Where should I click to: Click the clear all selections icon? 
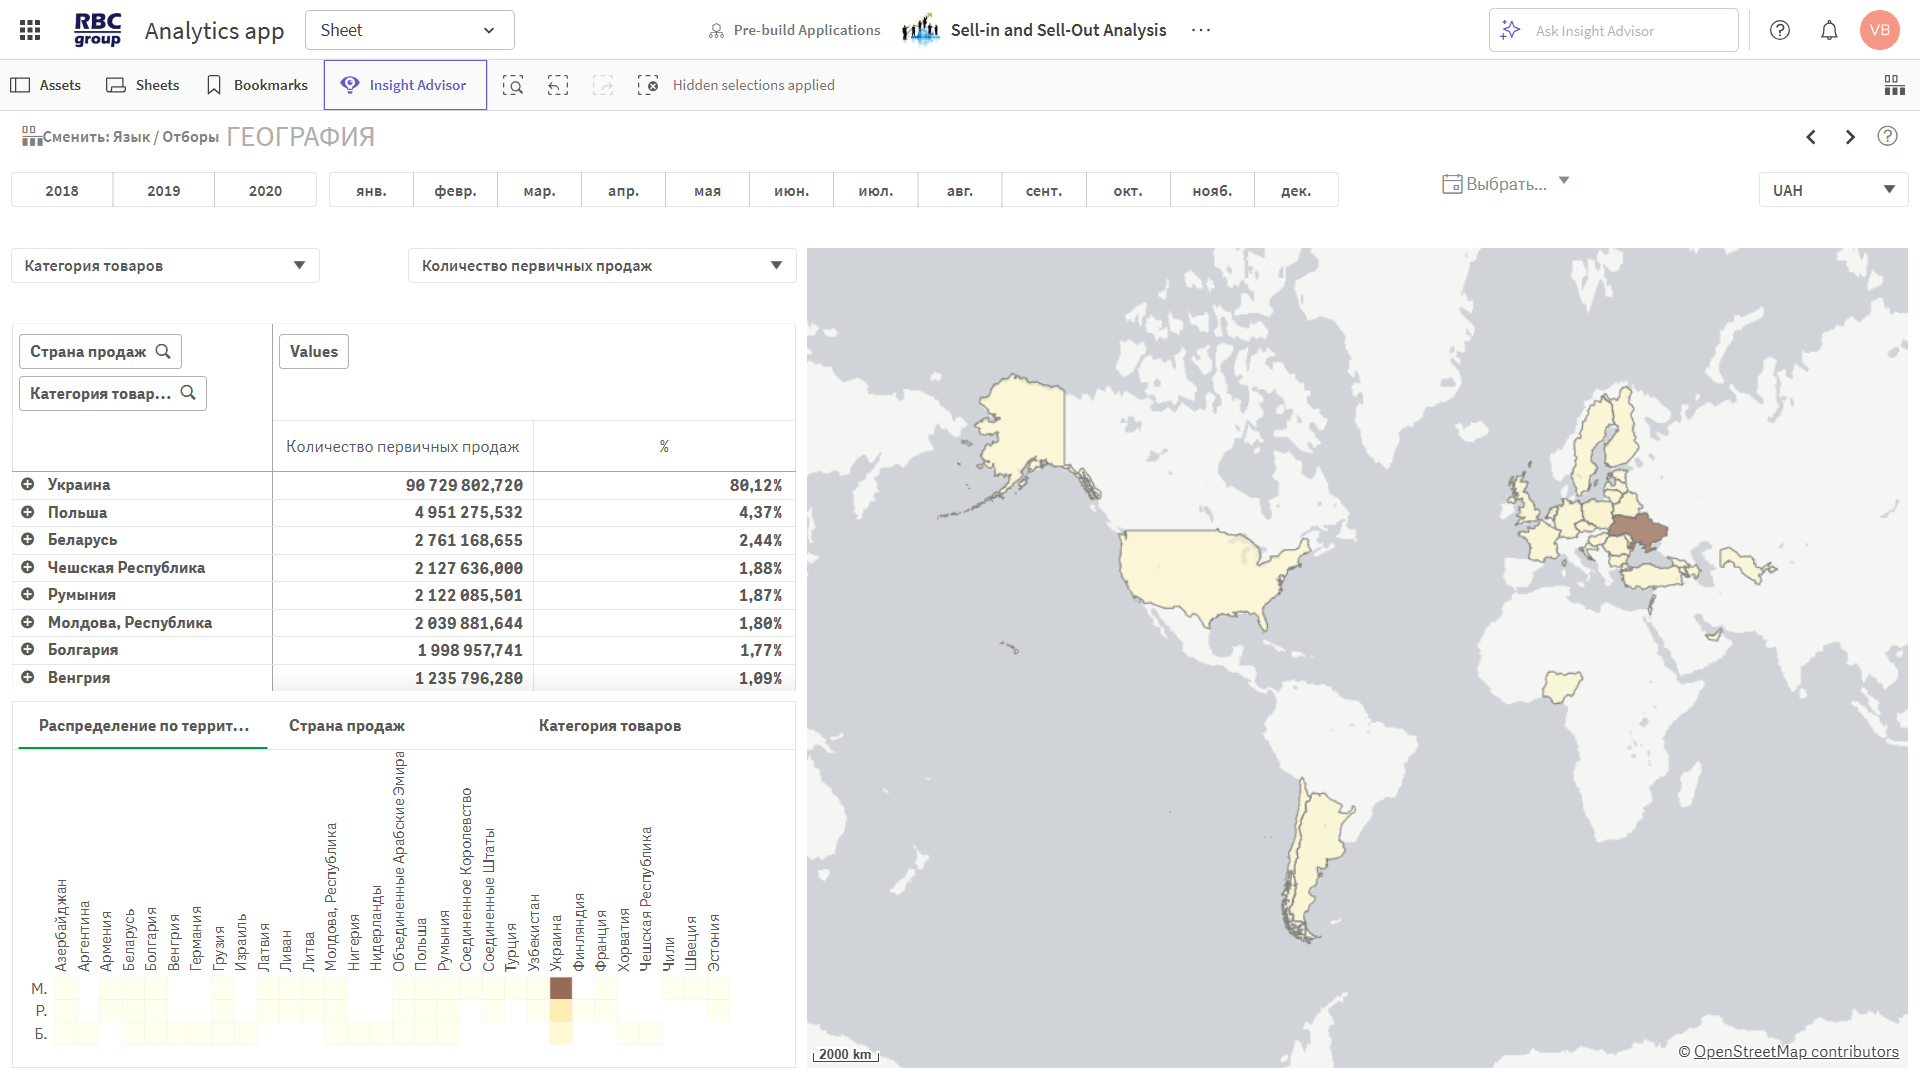click(648, 85)
